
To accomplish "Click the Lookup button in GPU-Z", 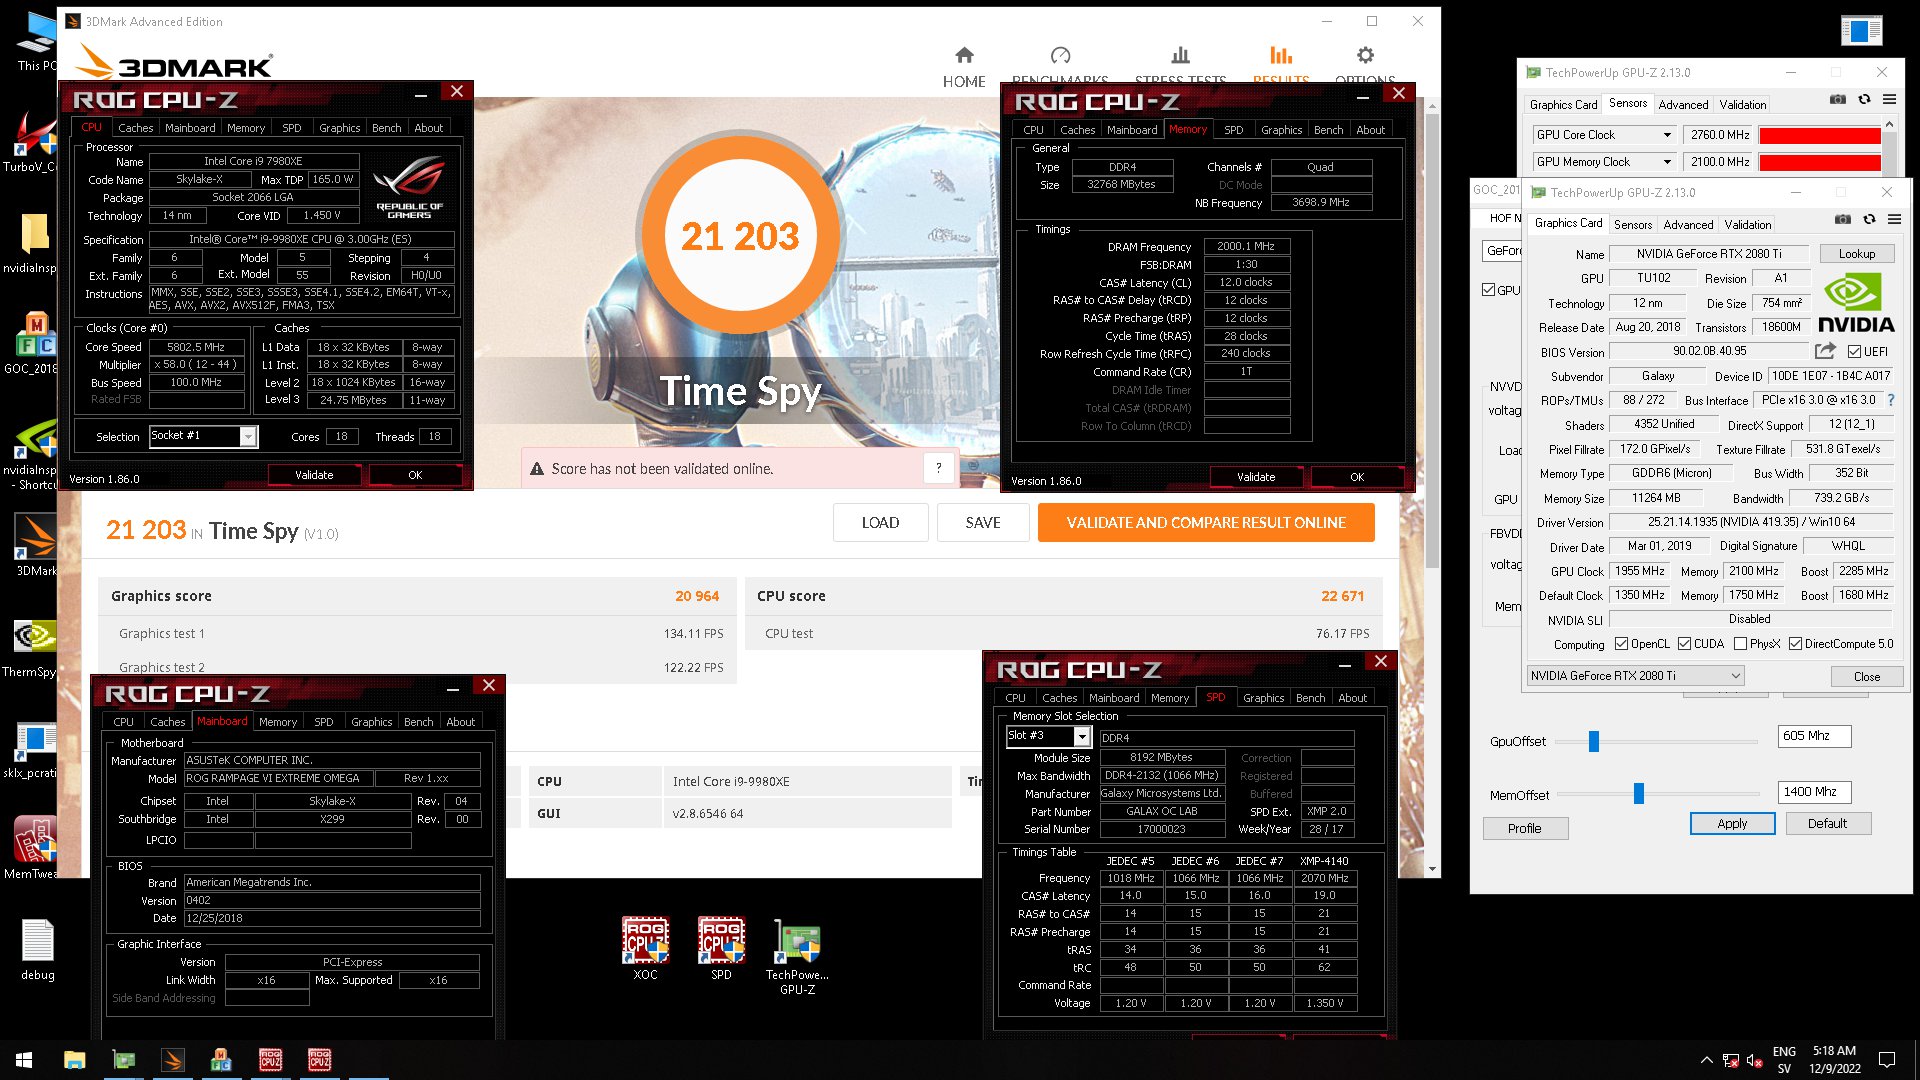I will [1857, 254].
